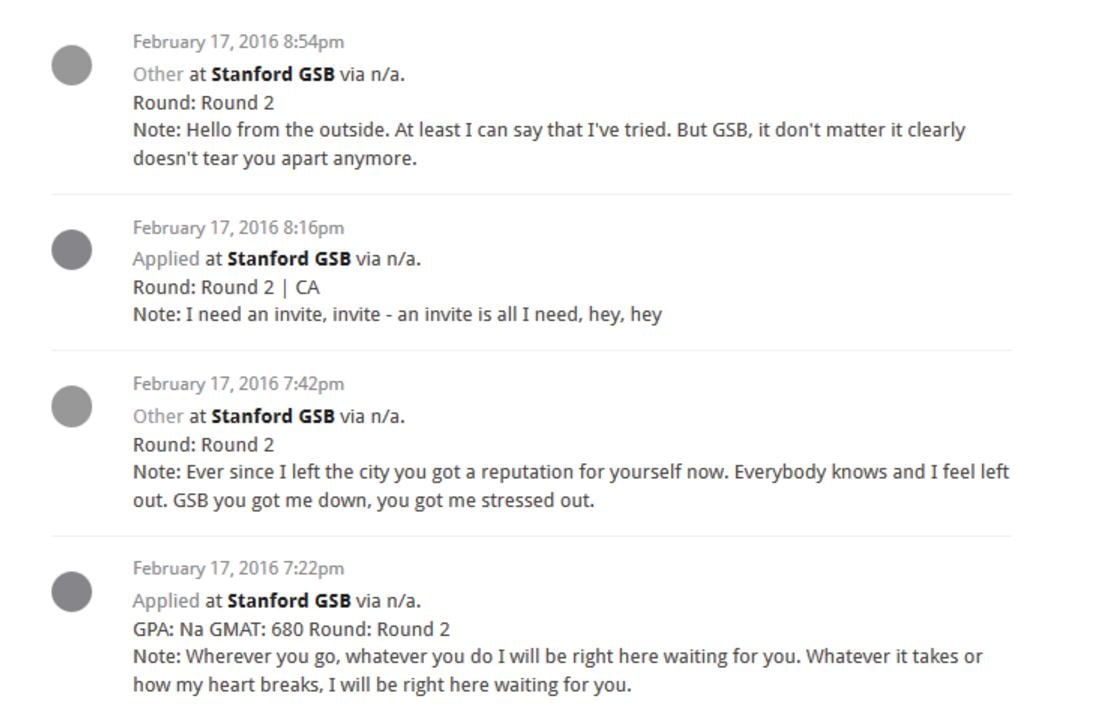1098x720 pixels.
Task: Open the February 17, 2016 7:22pm timestamp
Action: coord(238,568)
